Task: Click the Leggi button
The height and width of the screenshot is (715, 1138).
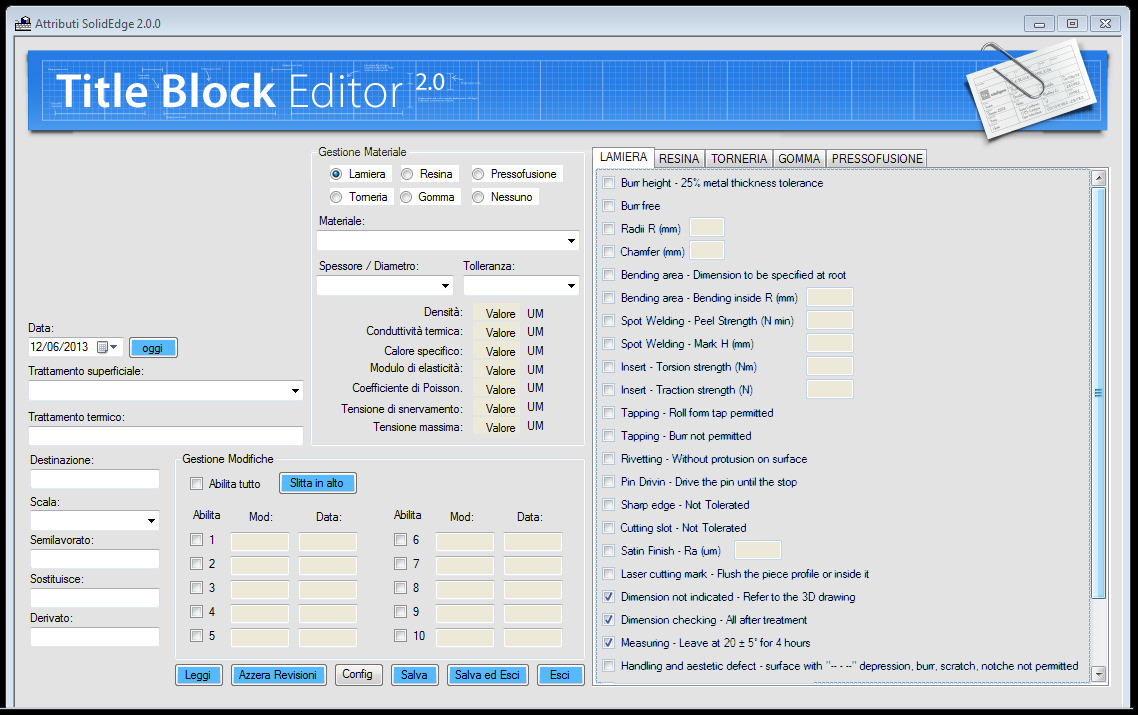Action: 197,675
